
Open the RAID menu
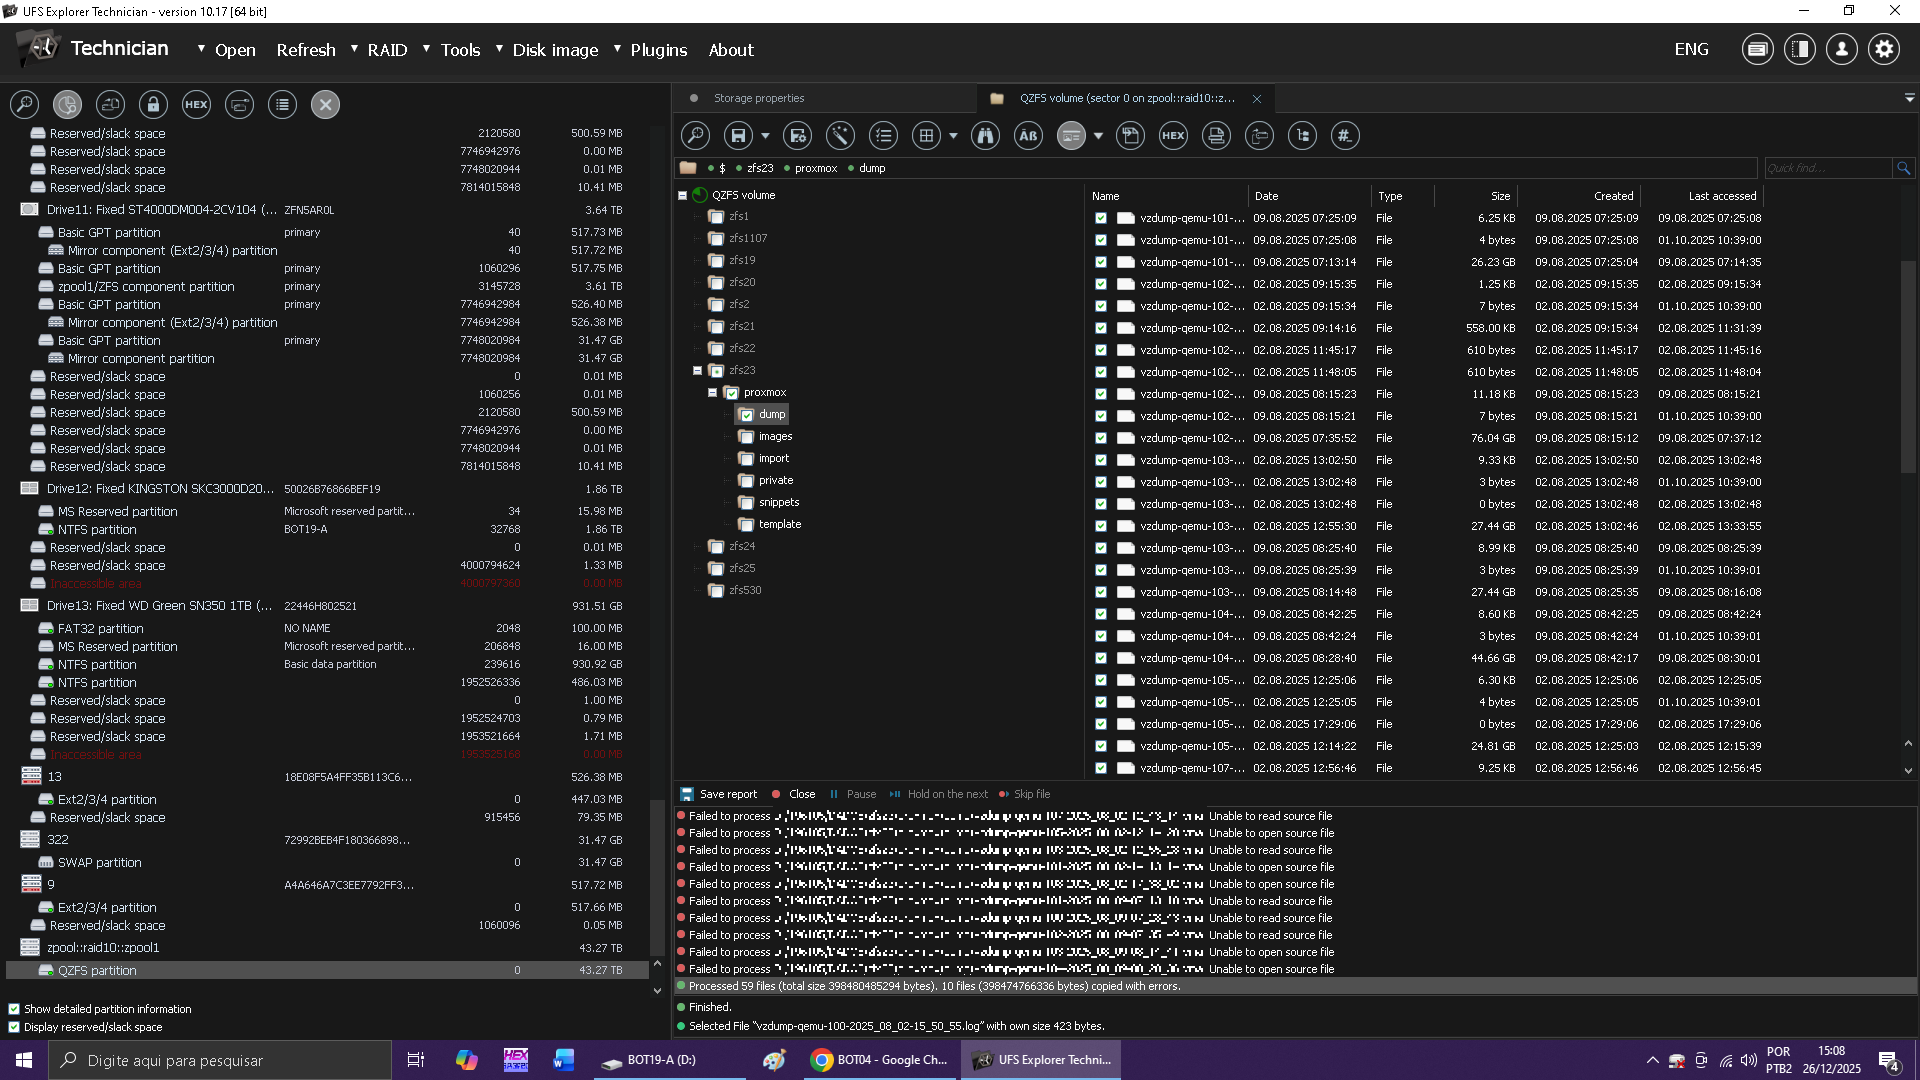387,50
